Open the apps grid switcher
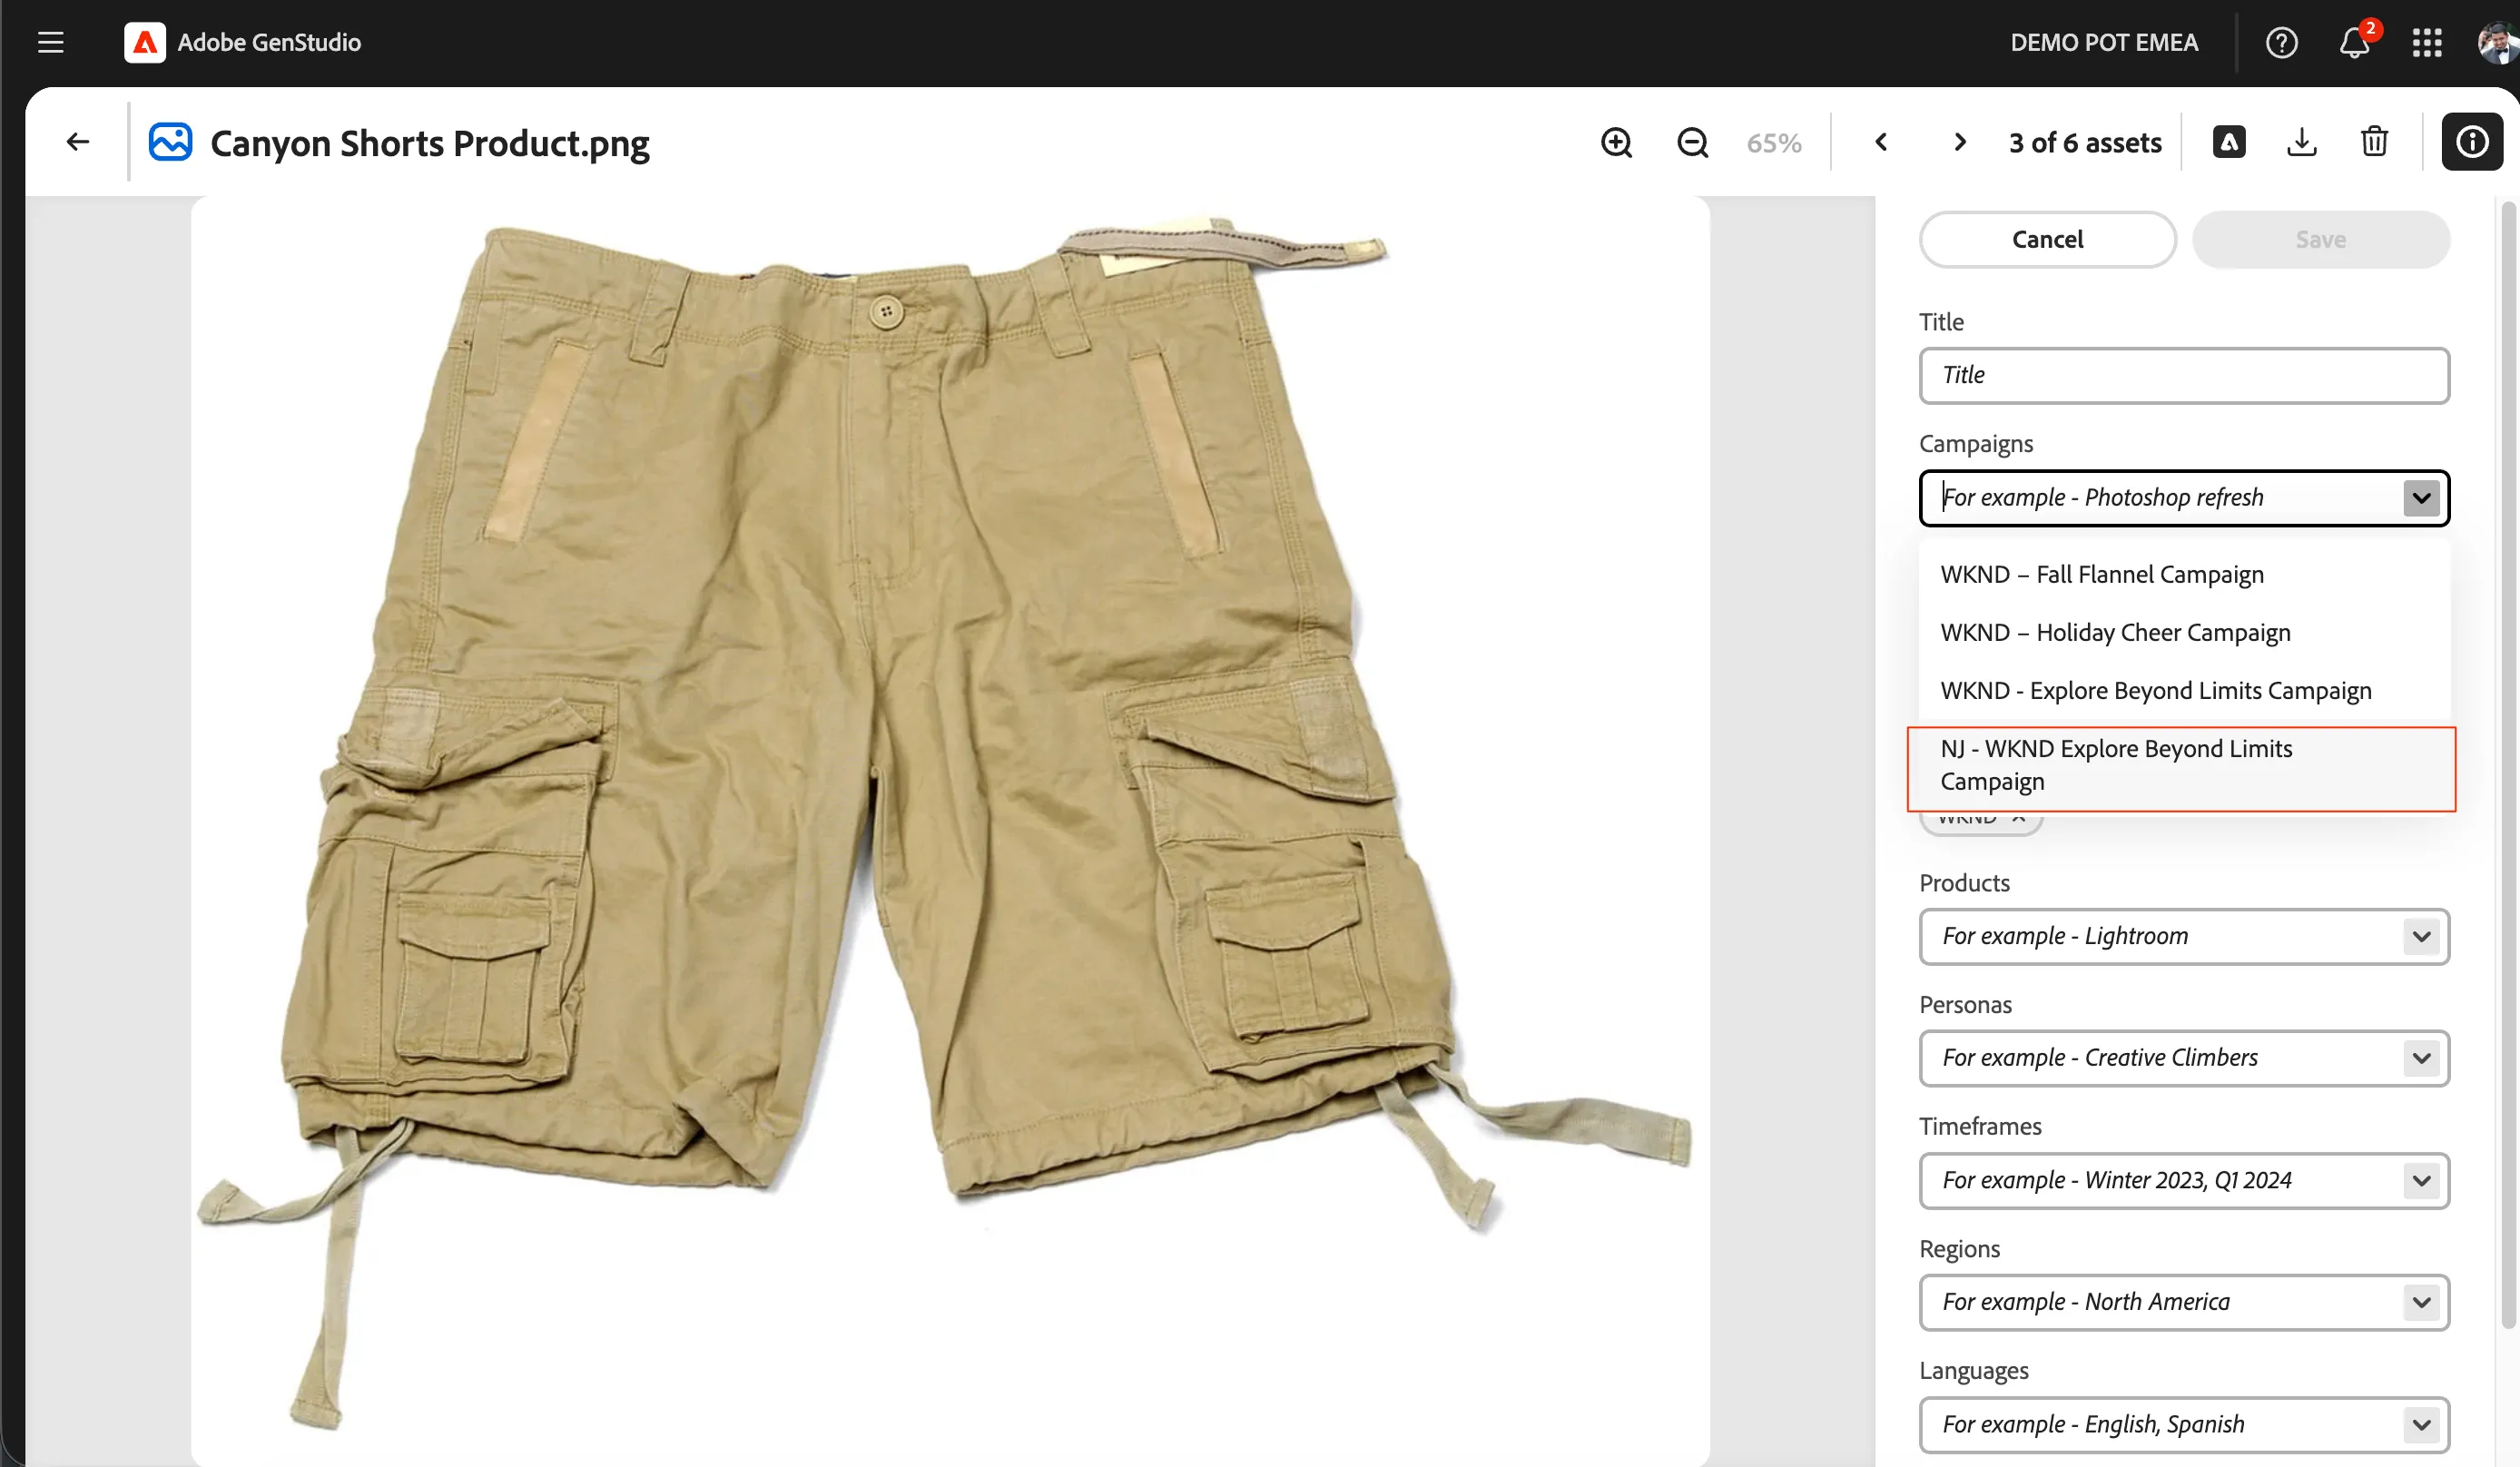 (x=2427, y=42)
